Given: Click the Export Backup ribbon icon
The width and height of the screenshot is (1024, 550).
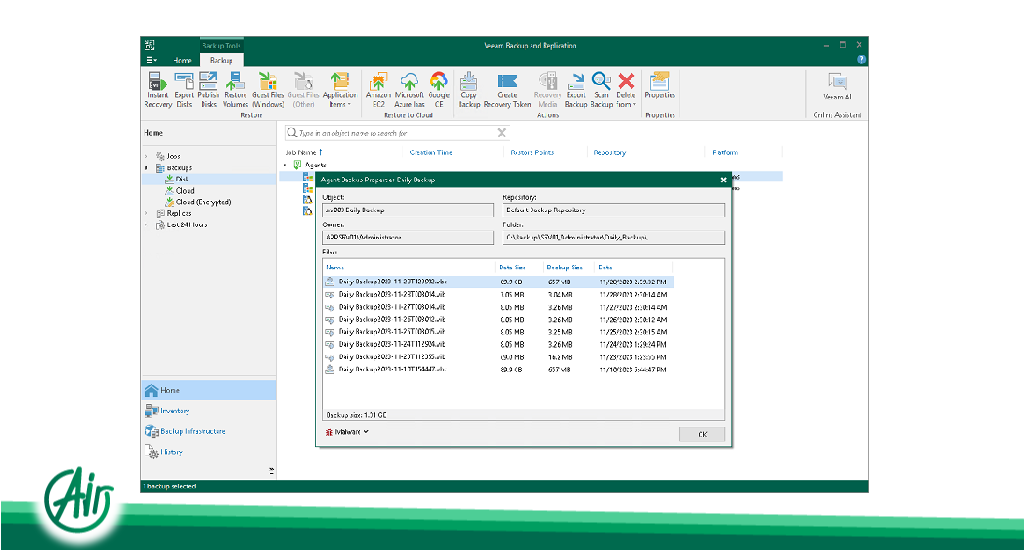Looking at the screenshot, I should pos(576,89).
